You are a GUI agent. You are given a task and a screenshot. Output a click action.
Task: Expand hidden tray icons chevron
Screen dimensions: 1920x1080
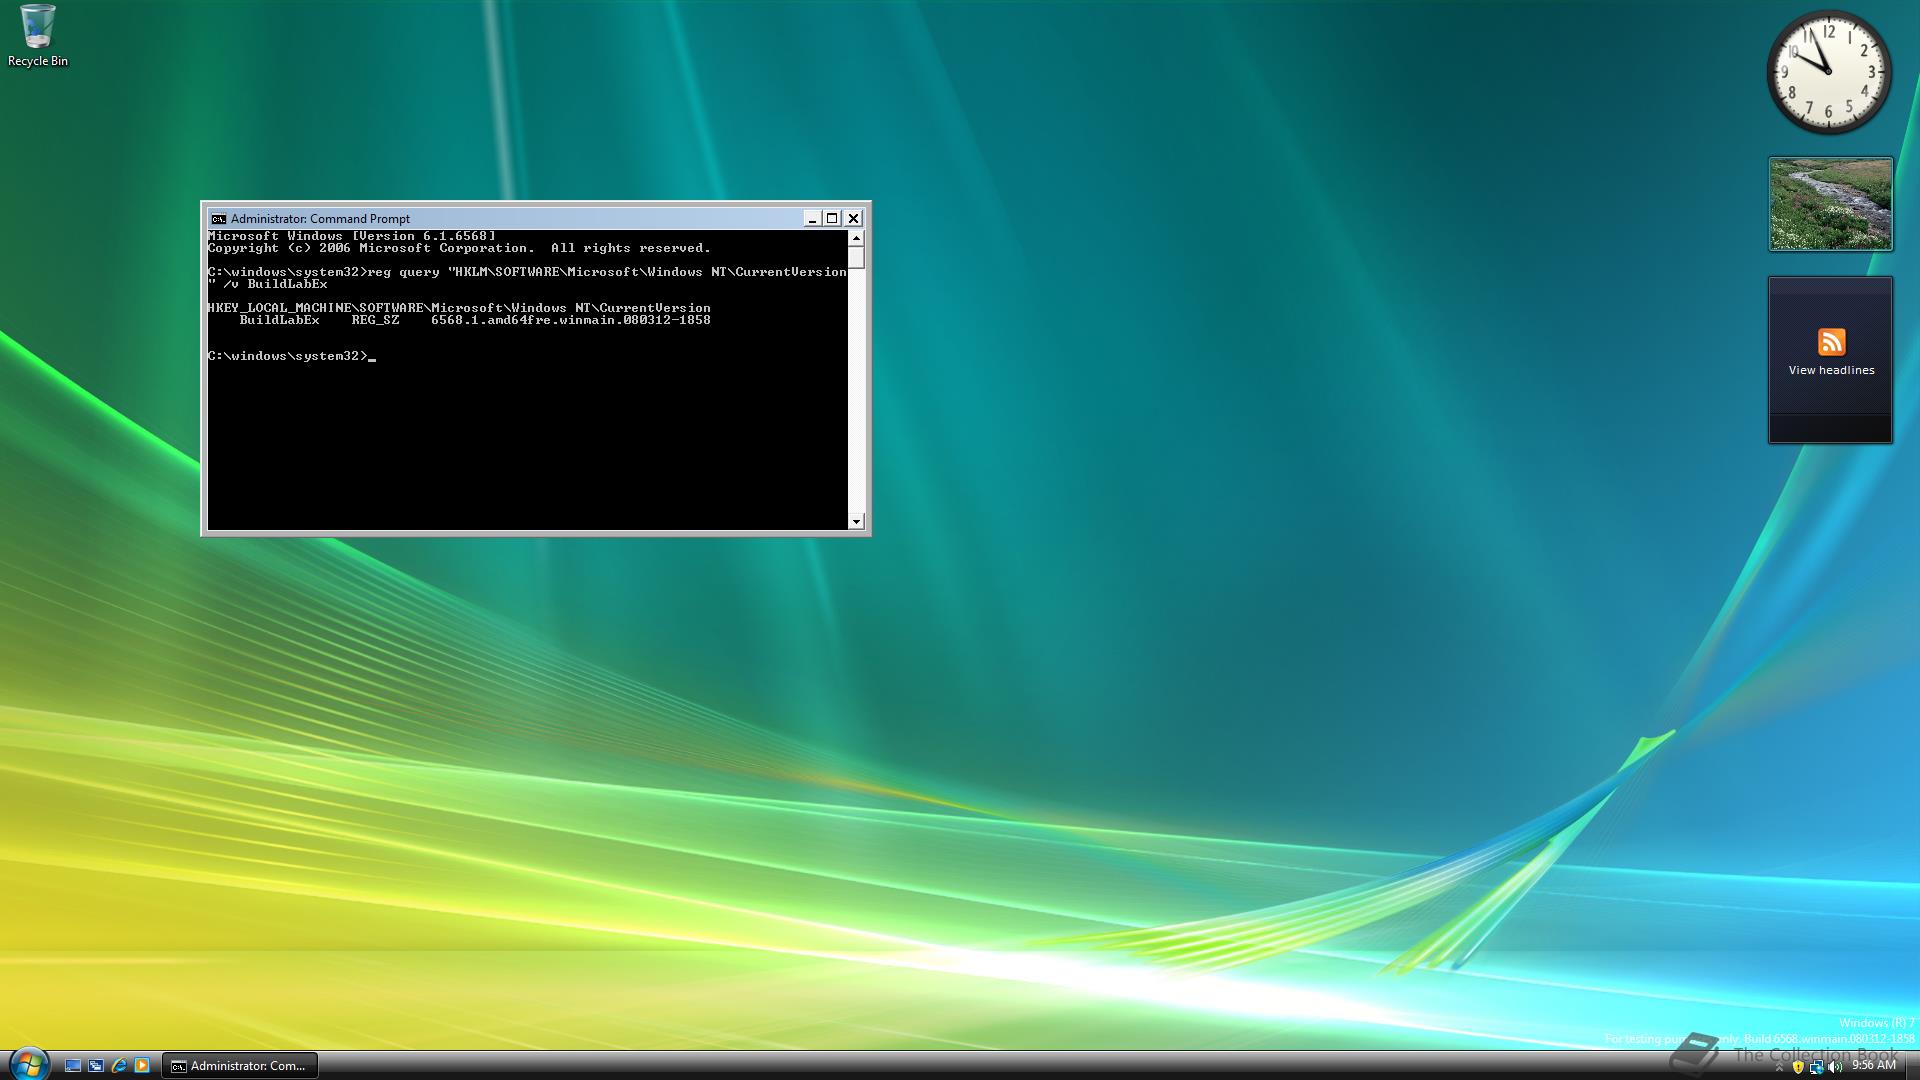(1779, 1068)
